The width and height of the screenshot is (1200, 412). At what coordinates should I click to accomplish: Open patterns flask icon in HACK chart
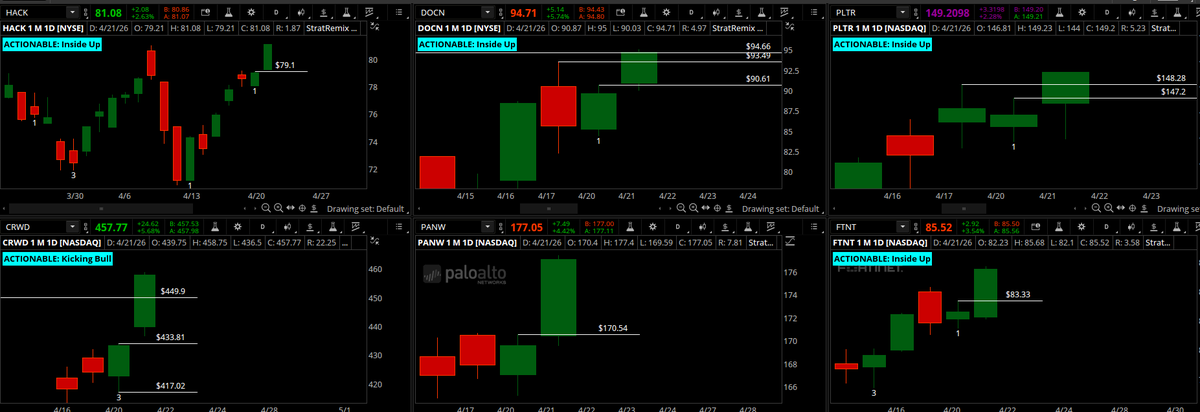point(345,12)
